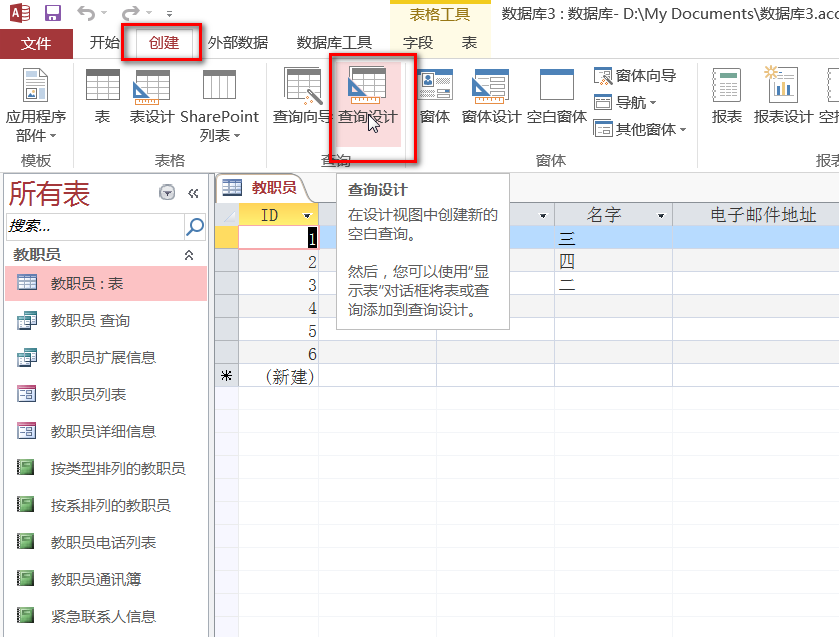Switch to the 表 tab under 表格工具

tap(469, 42)
